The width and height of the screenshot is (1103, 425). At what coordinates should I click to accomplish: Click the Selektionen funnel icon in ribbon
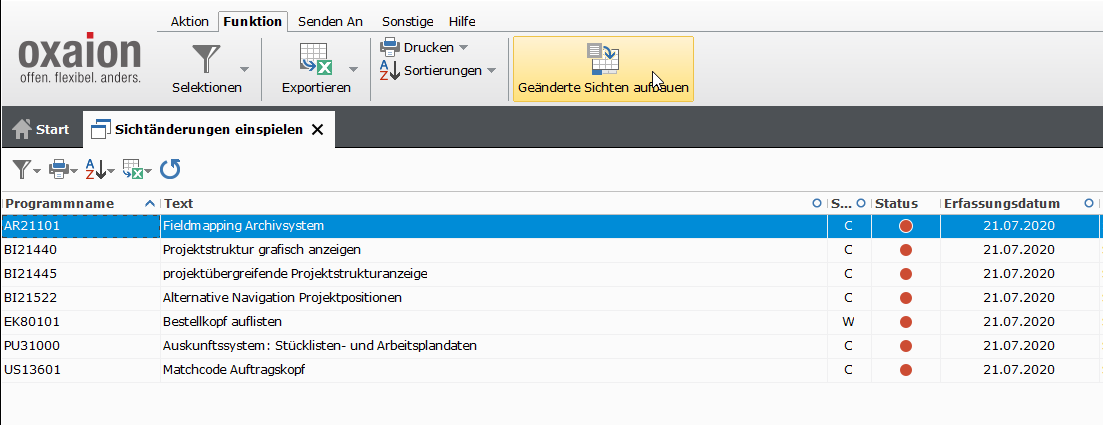[206, 60]
